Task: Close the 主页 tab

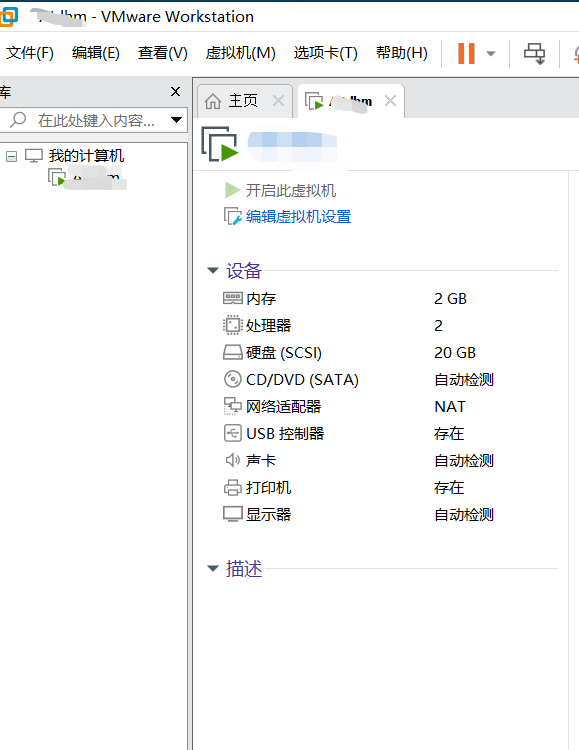Action: [x=278, y=101]
